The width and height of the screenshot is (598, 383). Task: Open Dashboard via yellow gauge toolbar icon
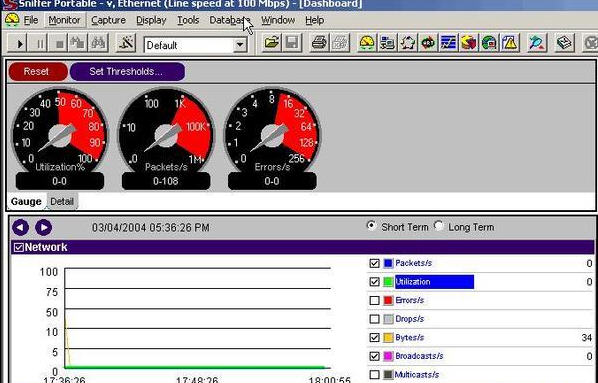[x=367, y=43]
